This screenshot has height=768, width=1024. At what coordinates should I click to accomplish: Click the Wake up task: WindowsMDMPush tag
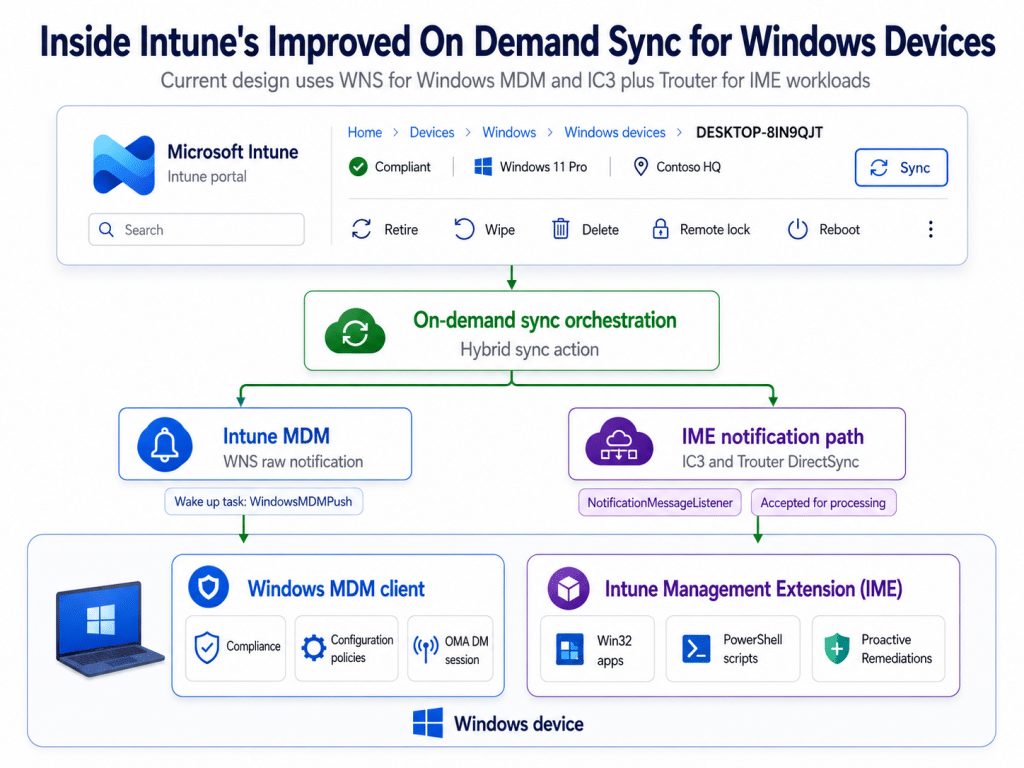click(263, 502)
